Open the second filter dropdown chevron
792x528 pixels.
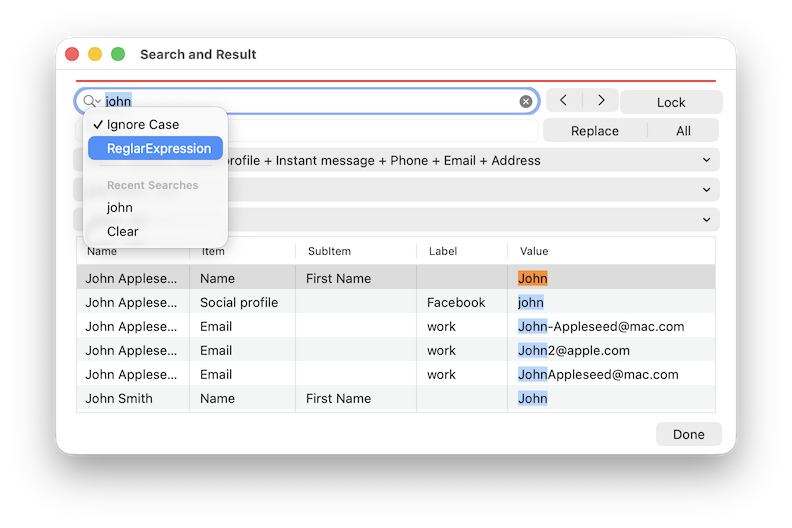(706, 190)
